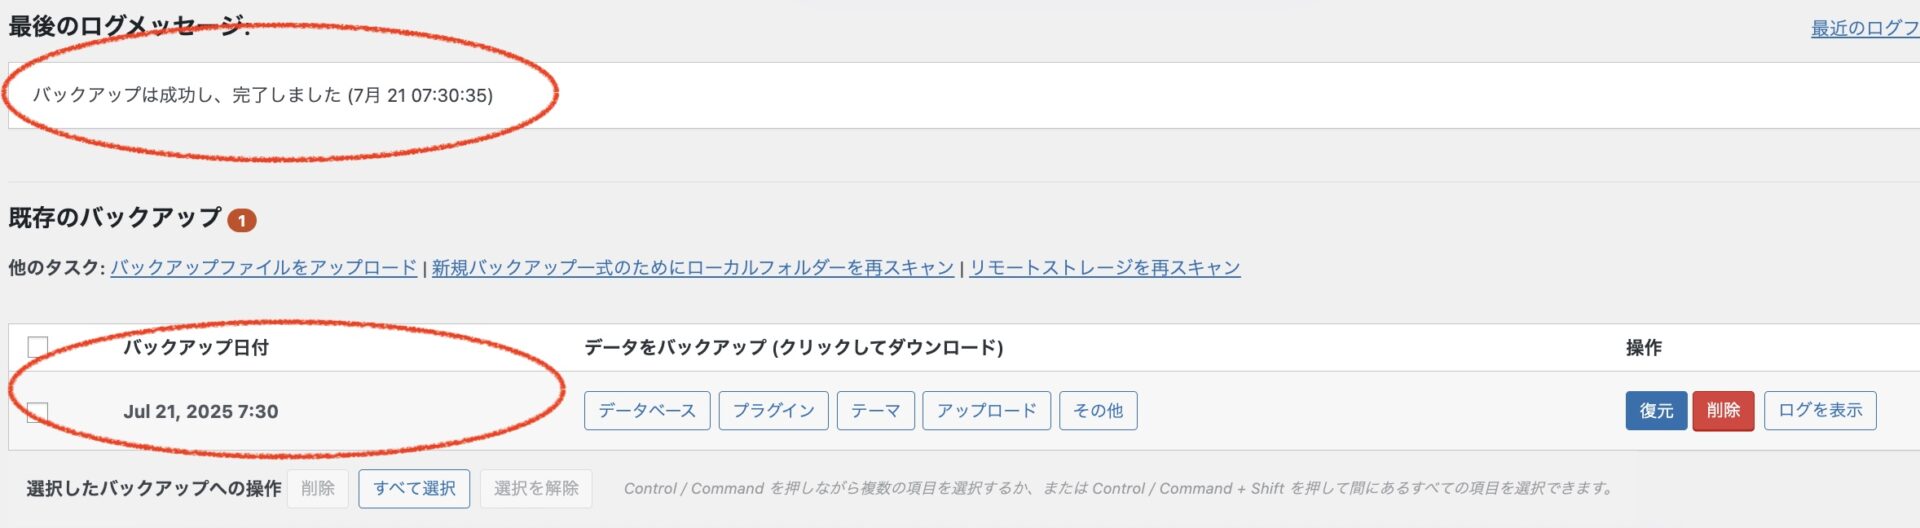Download the プラグイン backup file
The width and height of the screenshot is (1920, 528).
pyautogui.click(x=773, y=411)
